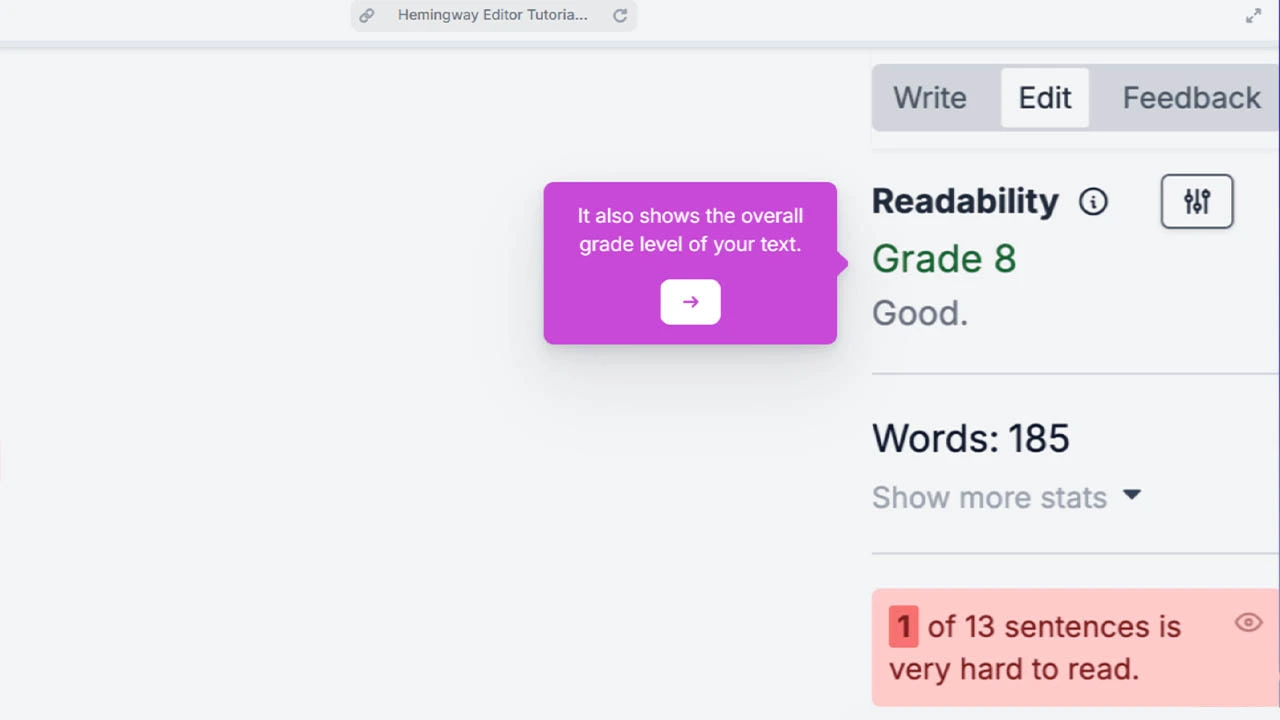The width and height of the screenshot is (1280, 720).
Task: Click the link icon beside the tutorial title
Action: (367, 15)
